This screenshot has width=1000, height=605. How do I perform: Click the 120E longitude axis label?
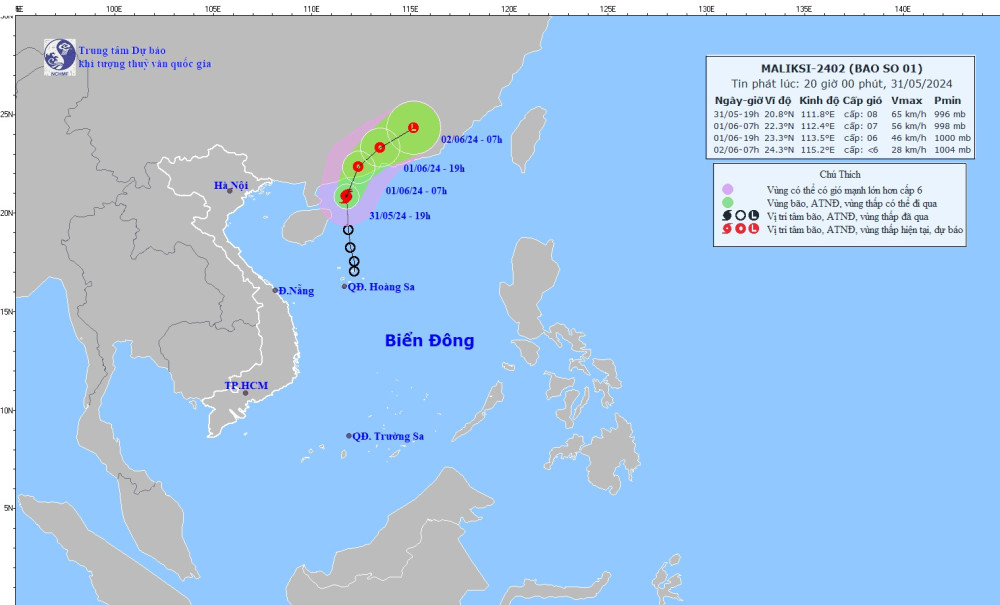click(x=509, y=9)
